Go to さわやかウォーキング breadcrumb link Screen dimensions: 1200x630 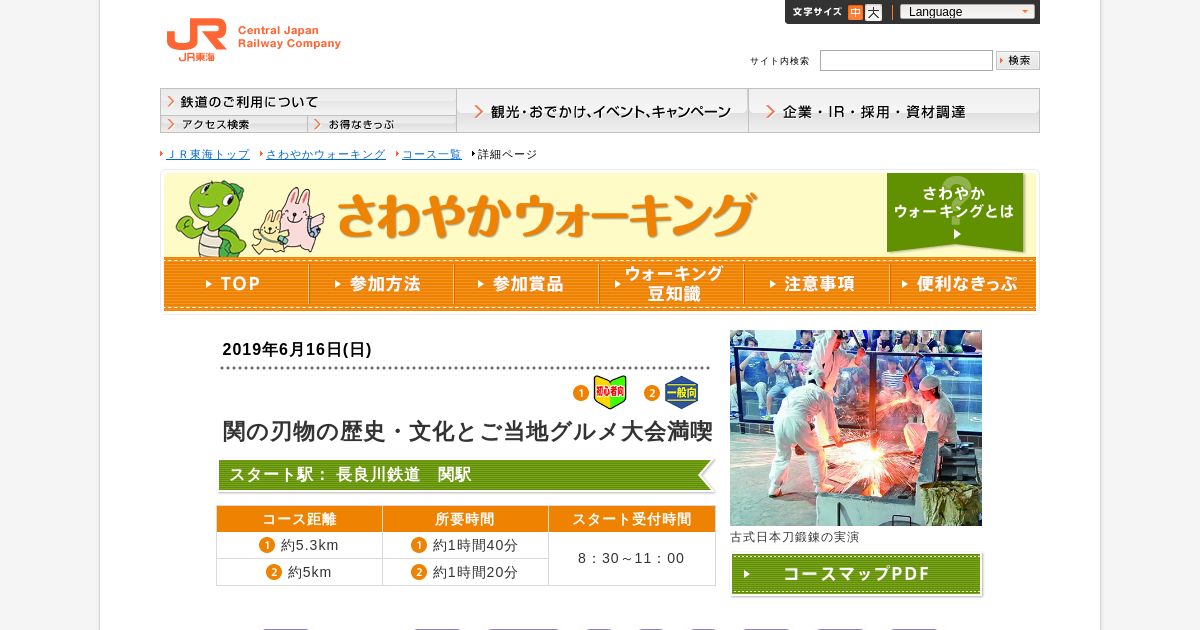pos(326,154)
